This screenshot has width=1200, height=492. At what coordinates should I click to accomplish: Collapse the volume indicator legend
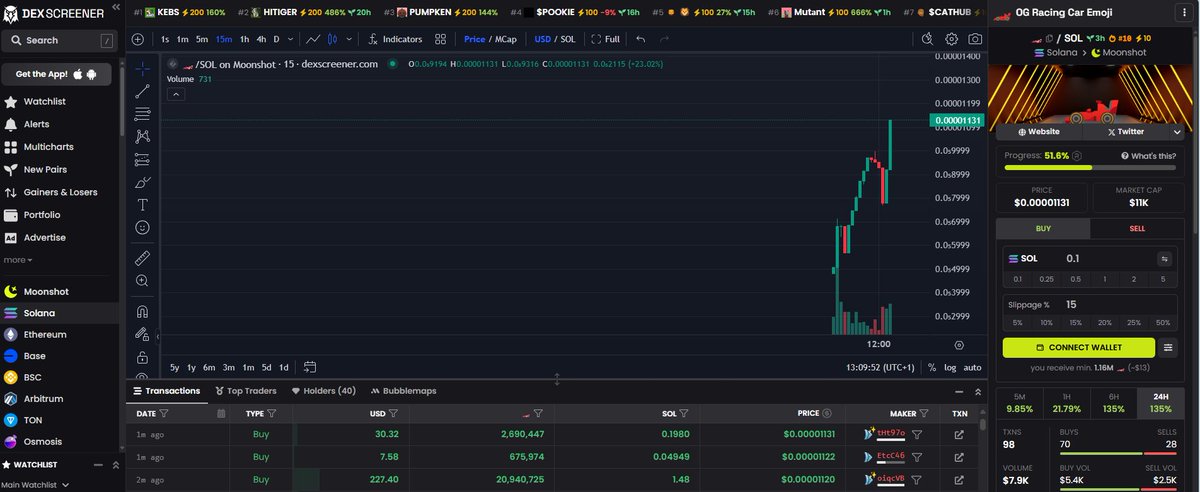[175, 94]
